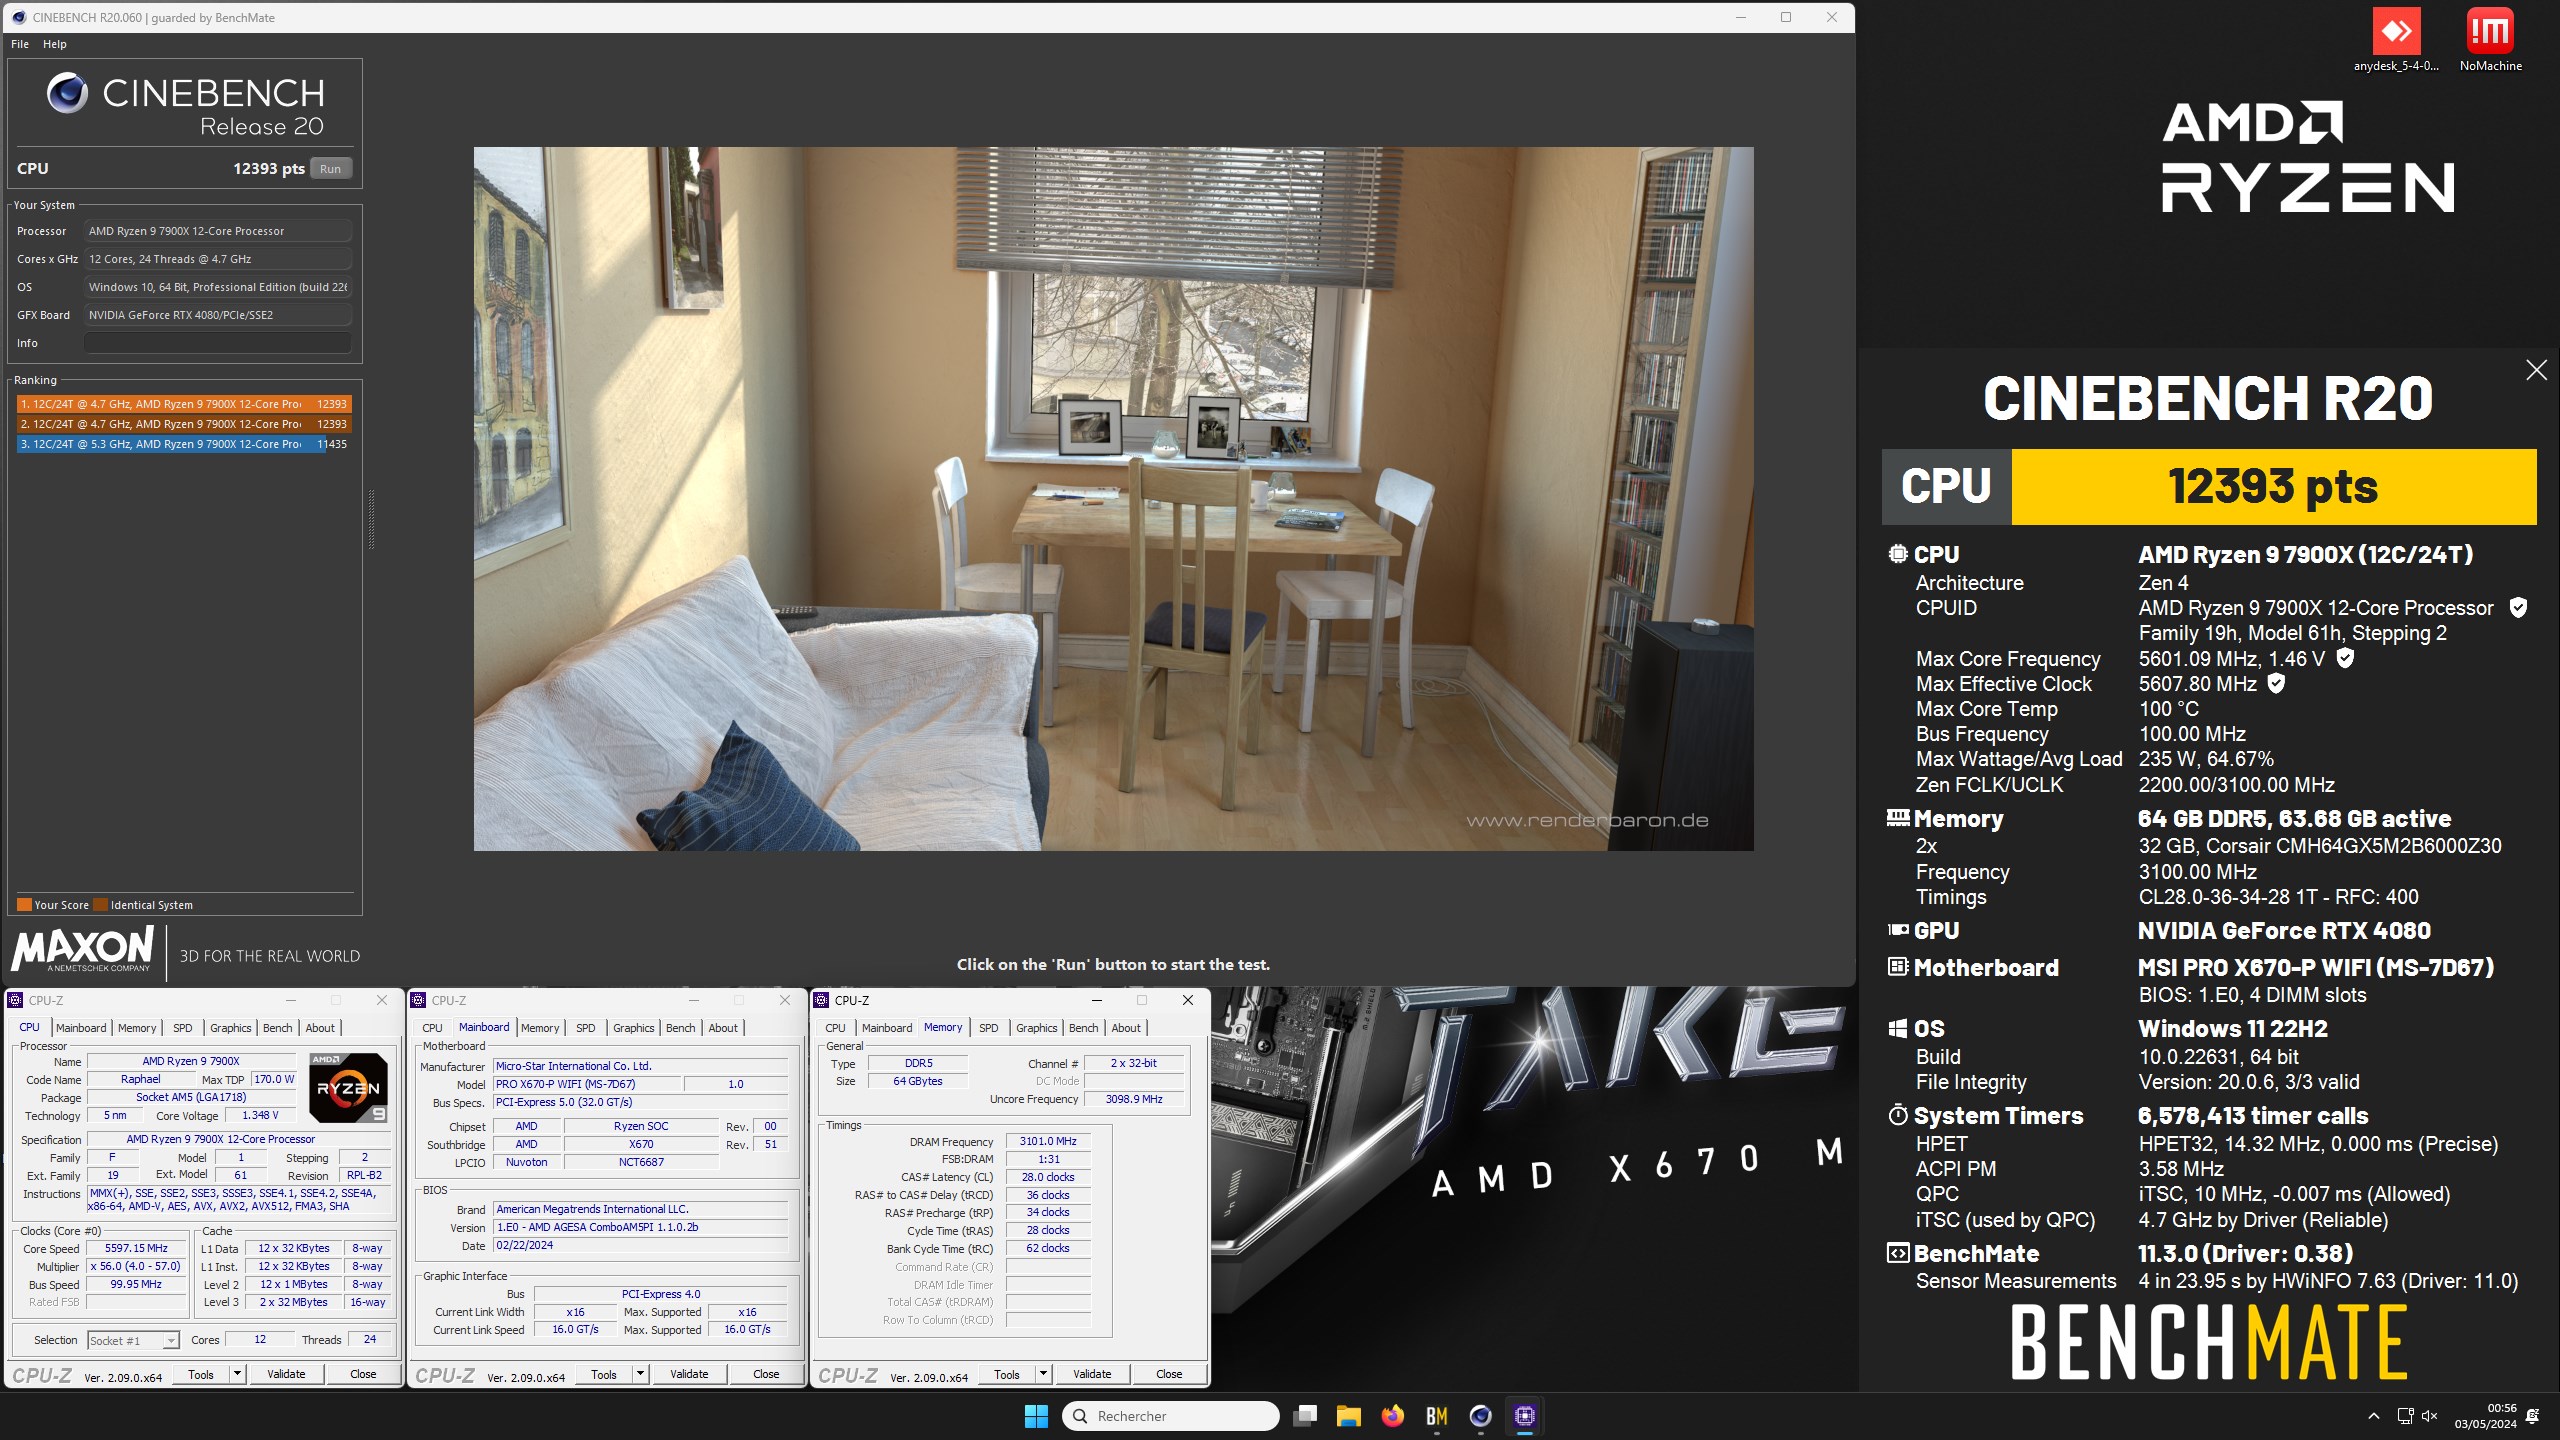Open the SPD tab in second CPU-Z window
Screen dimensions: 2560x1440
pyautogui.click(x=586, y=1028)
